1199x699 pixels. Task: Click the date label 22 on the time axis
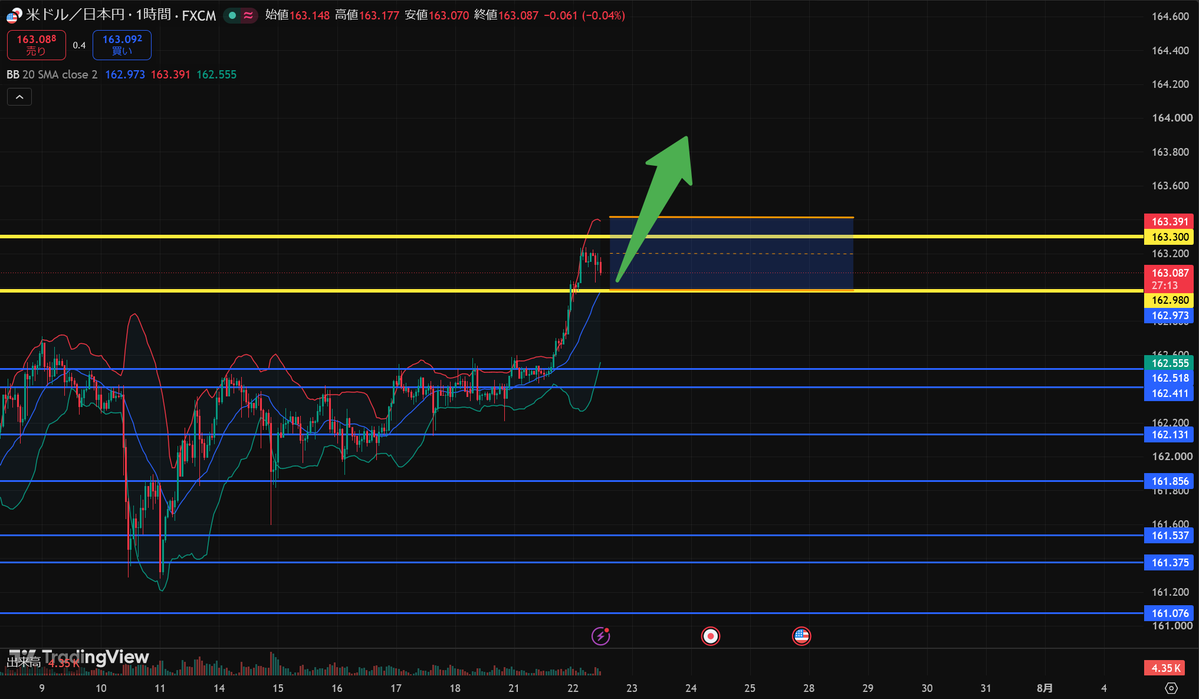(573, 688)
